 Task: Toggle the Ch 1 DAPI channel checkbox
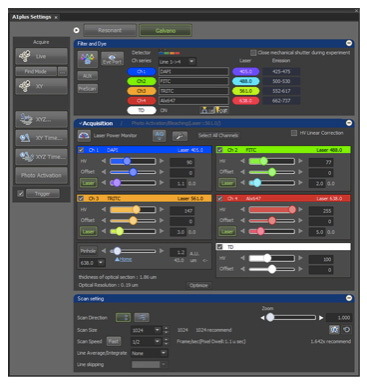coord(81,150)
